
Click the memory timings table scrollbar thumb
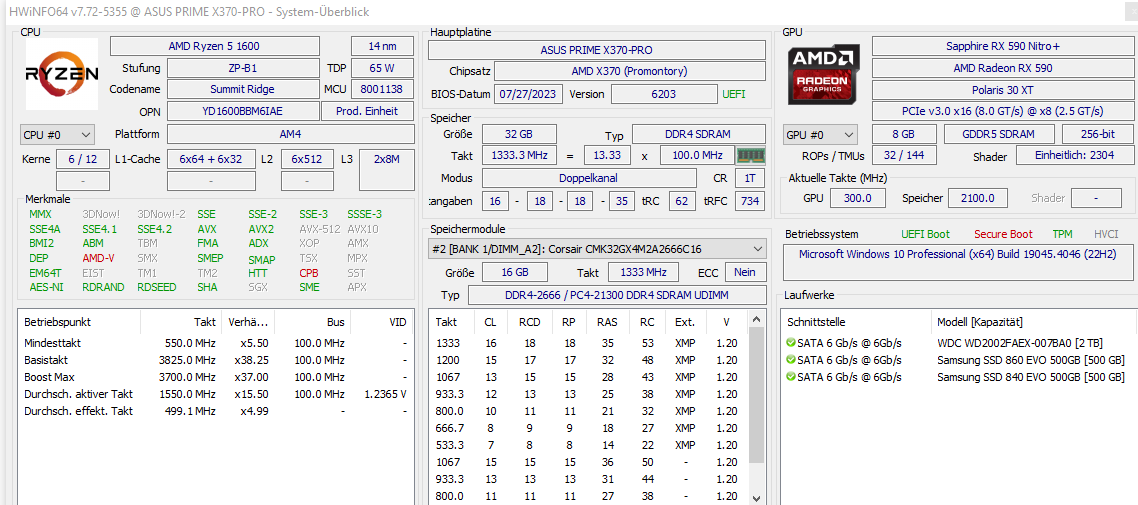[x=757, y=394]
